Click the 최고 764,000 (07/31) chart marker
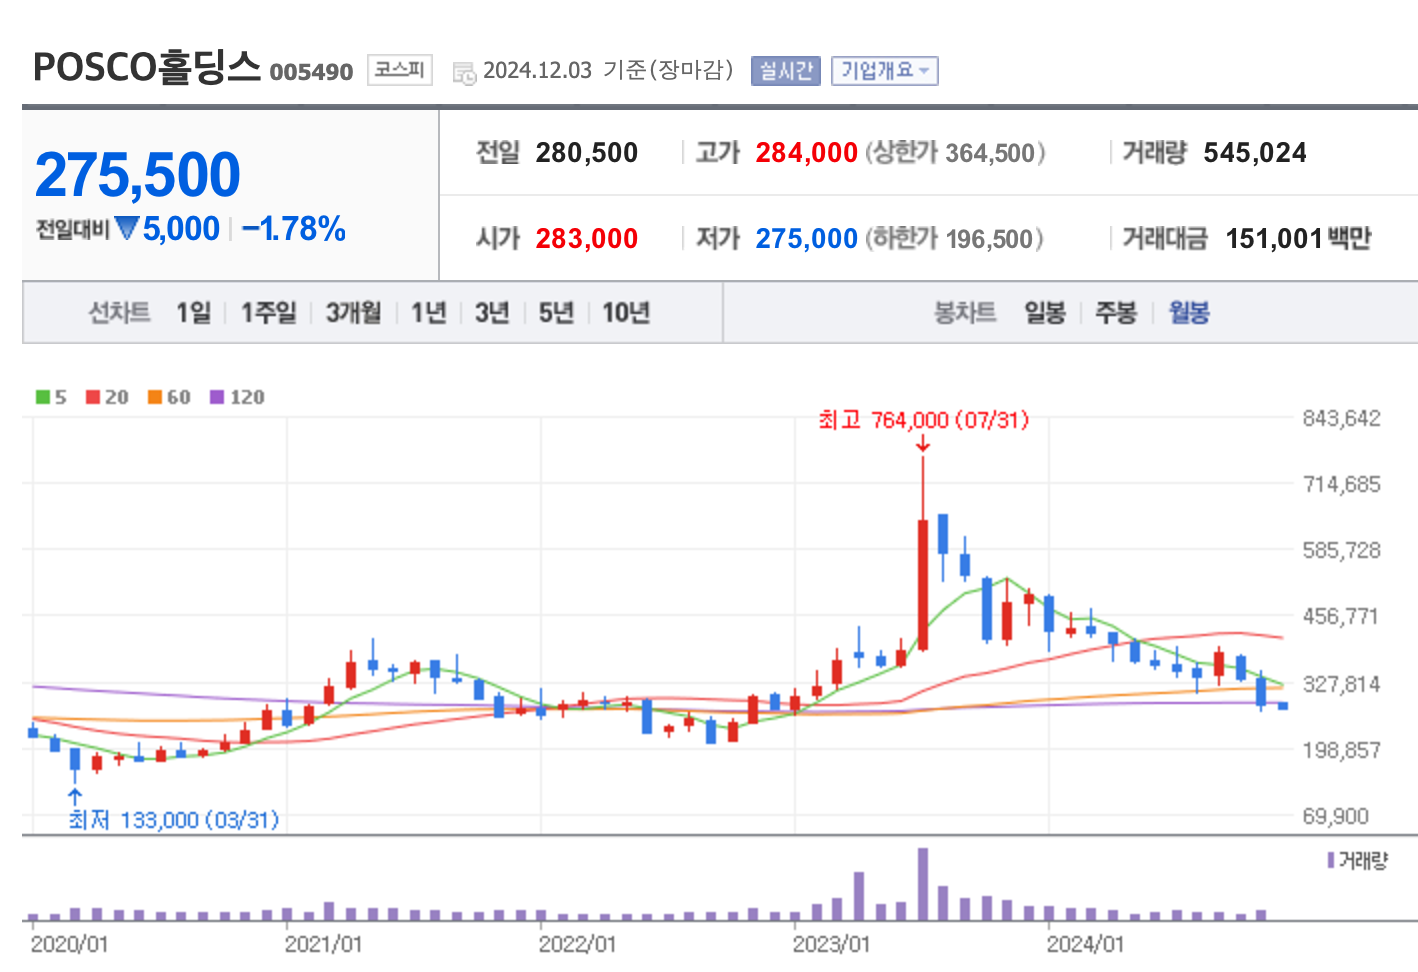The image size is (1418, 972). tap(923, 420)
